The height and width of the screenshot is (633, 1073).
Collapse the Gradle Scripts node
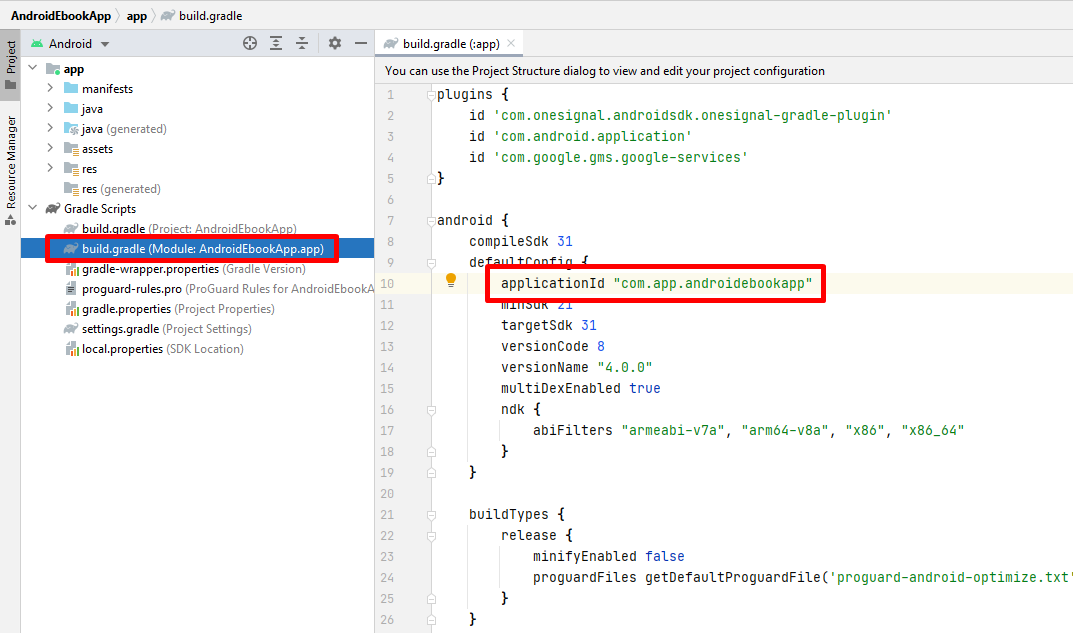[x=33, y=209]
